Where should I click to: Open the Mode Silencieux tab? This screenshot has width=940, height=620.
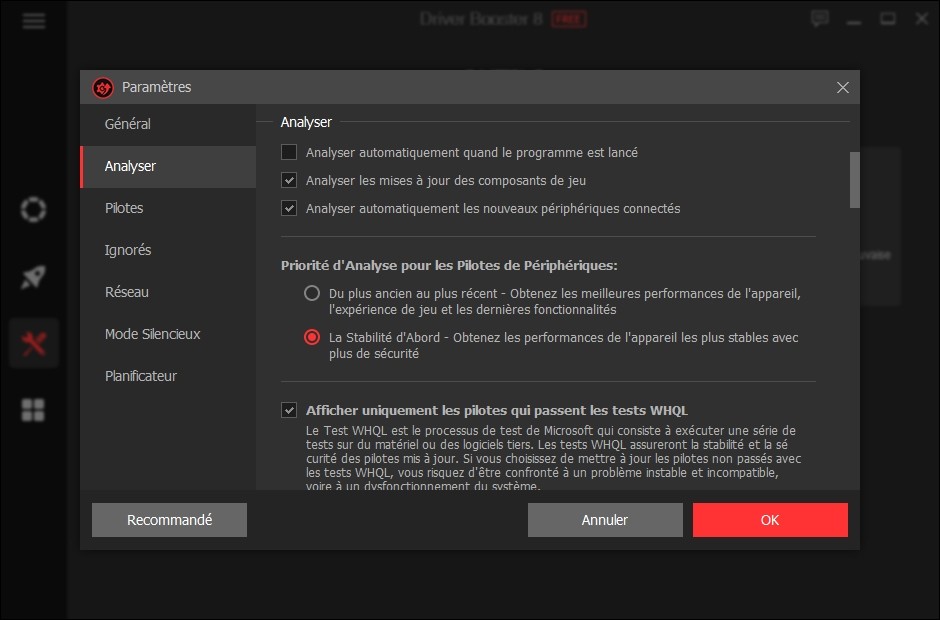pyautogui.click(x=168, y=334)
